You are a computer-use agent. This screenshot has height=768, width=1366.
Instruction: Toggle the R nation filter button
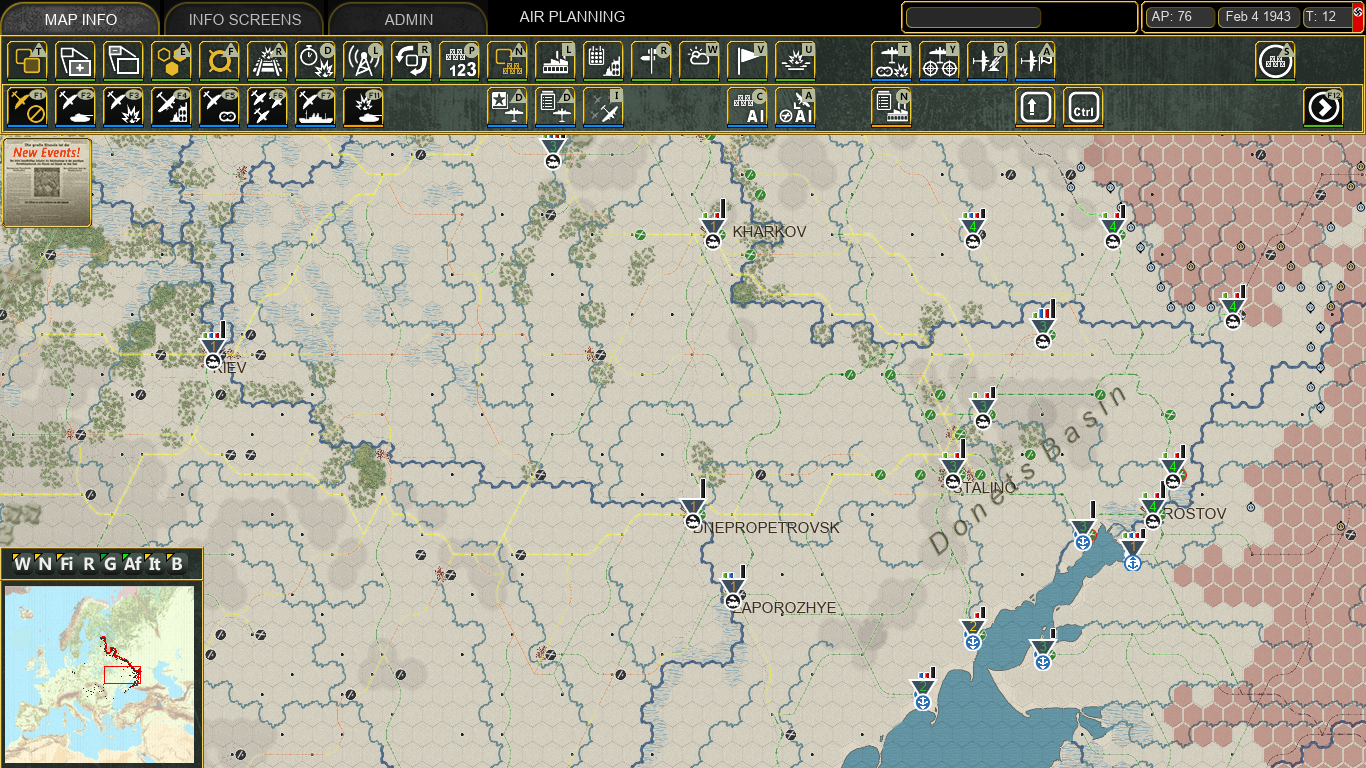[x=88, y=564]
